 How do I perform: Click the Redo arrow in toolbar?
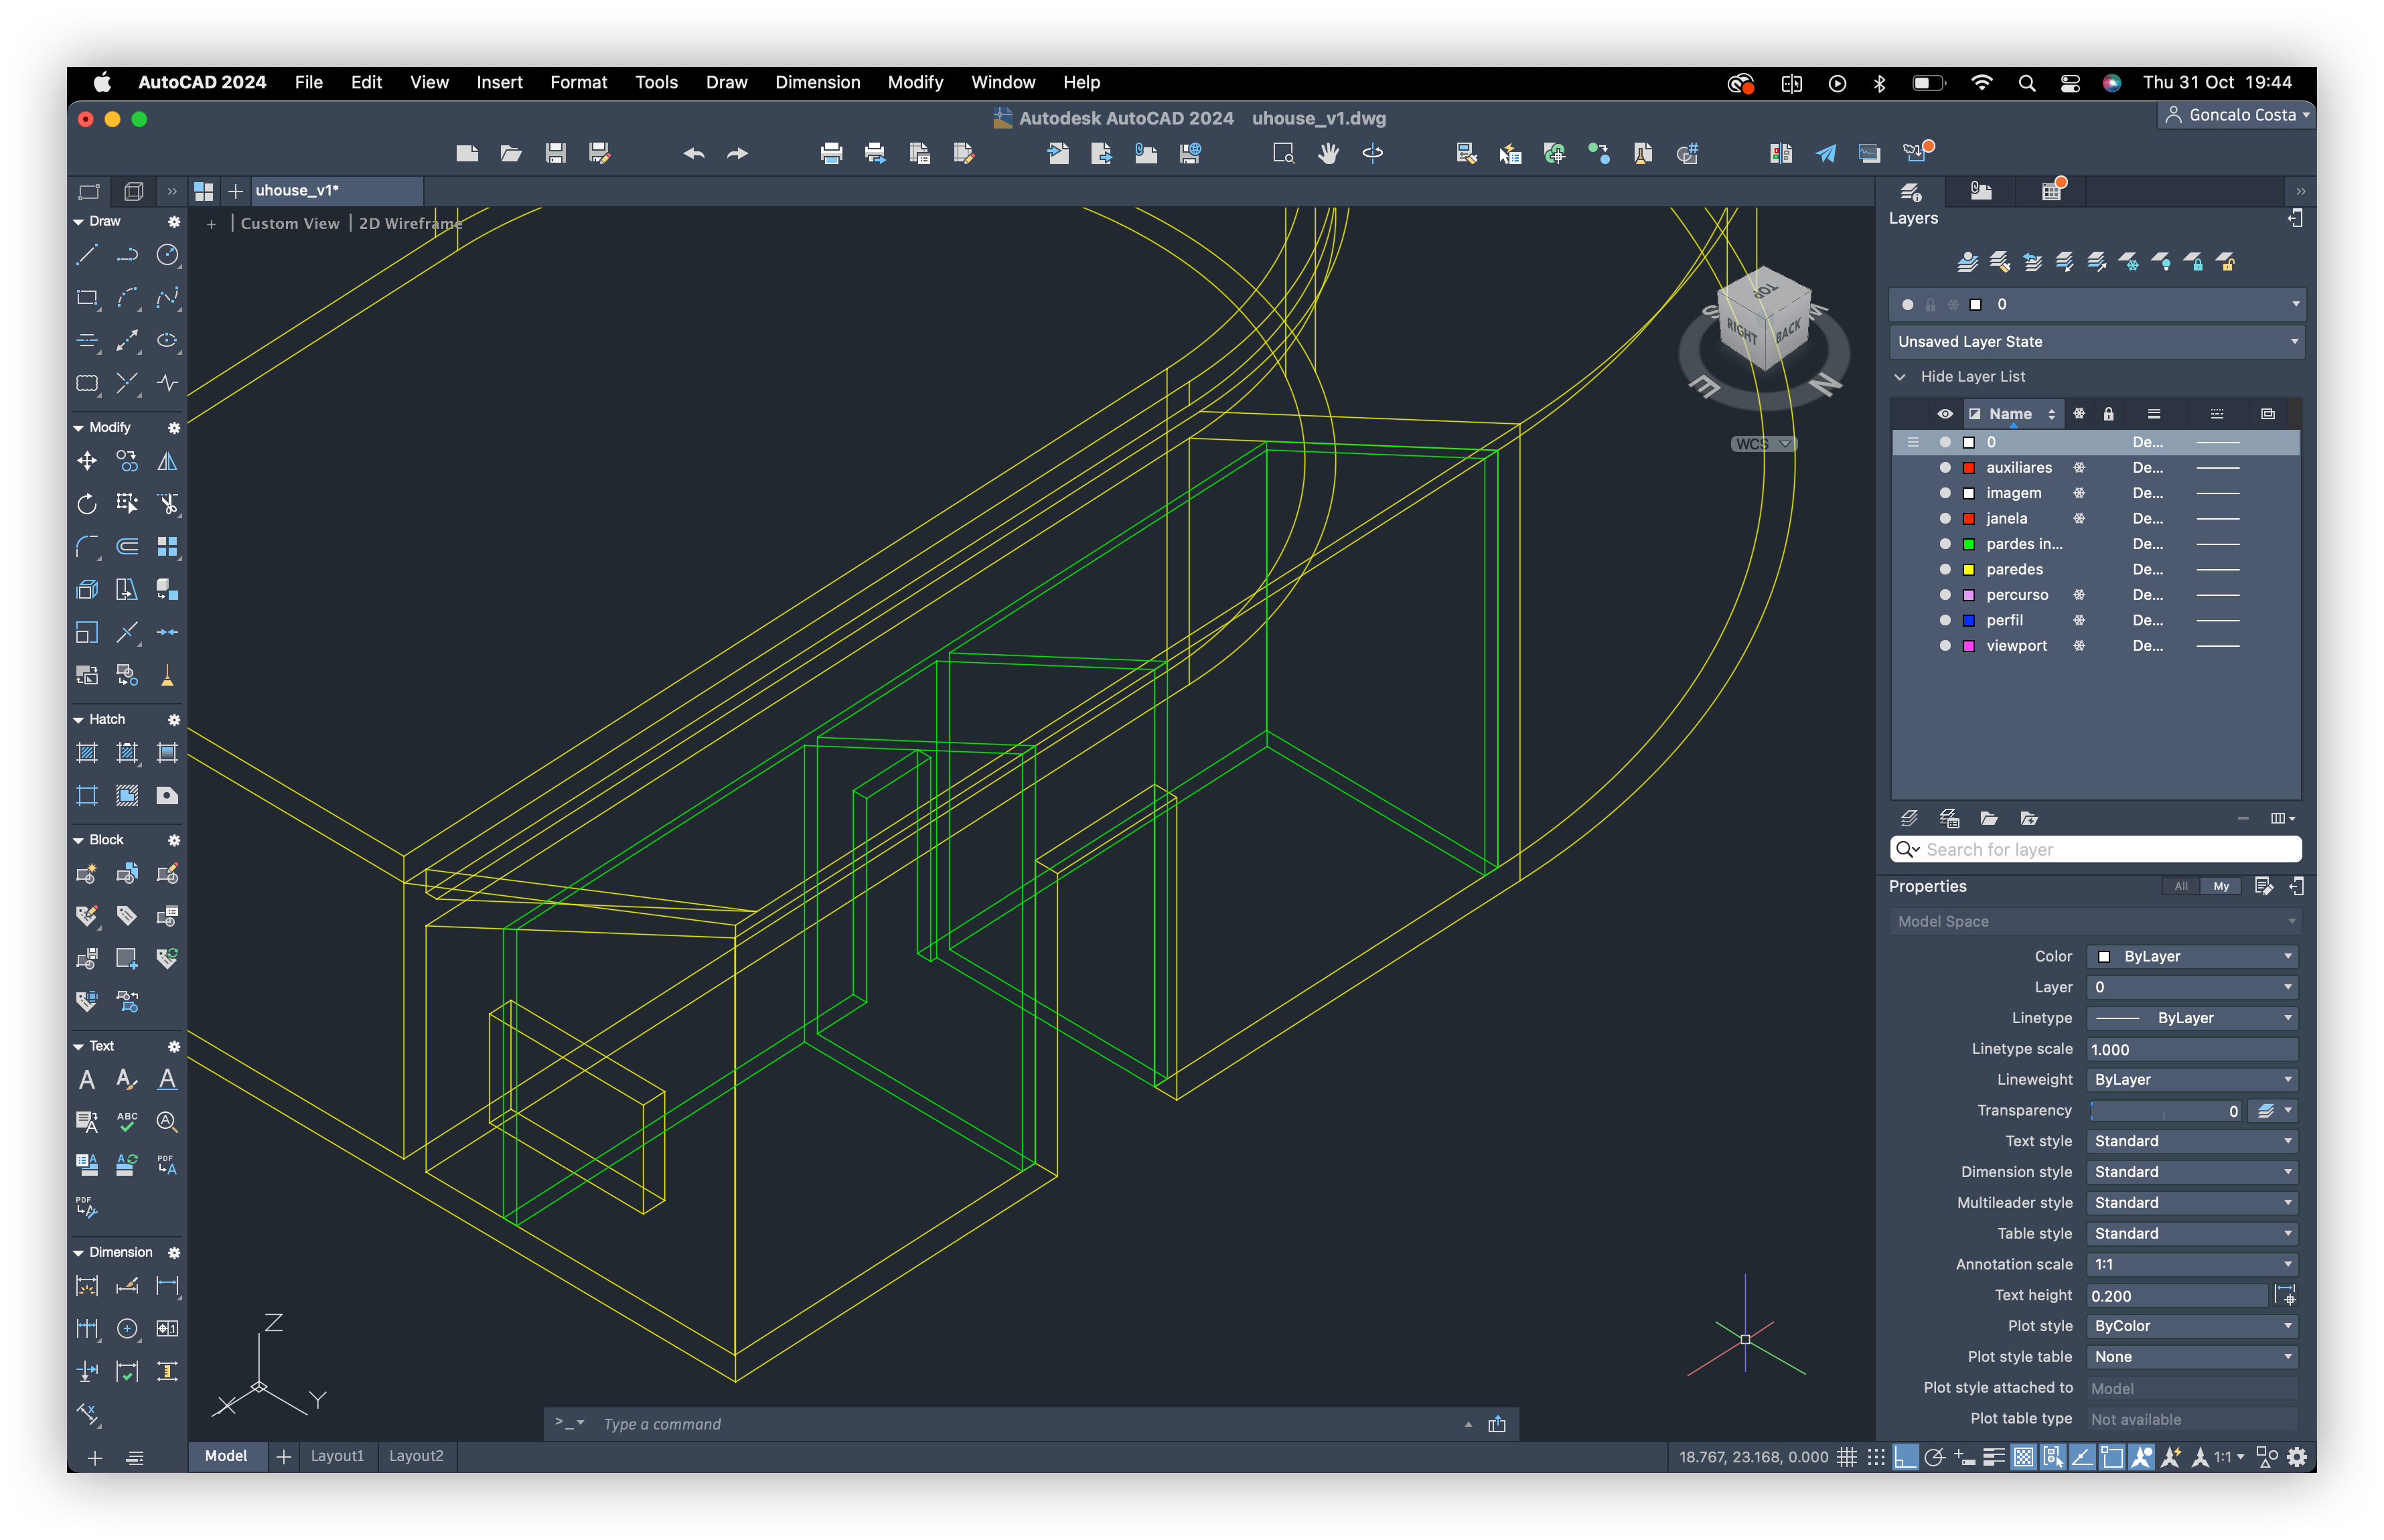[x=738, y=153]
